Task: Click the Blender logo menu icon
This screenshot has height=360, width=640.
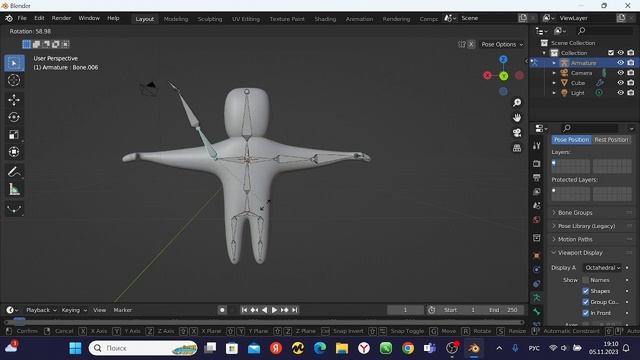Action: (9, 18)
